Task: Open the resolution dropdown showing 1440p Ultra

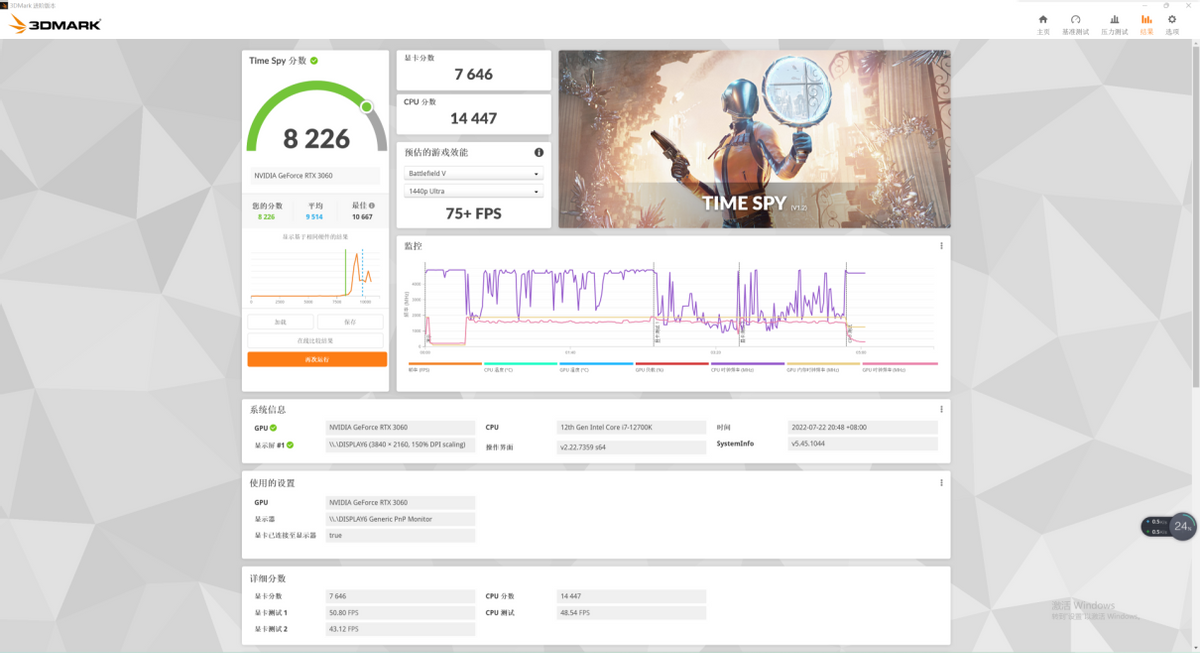Action: (x=474, y=191)
